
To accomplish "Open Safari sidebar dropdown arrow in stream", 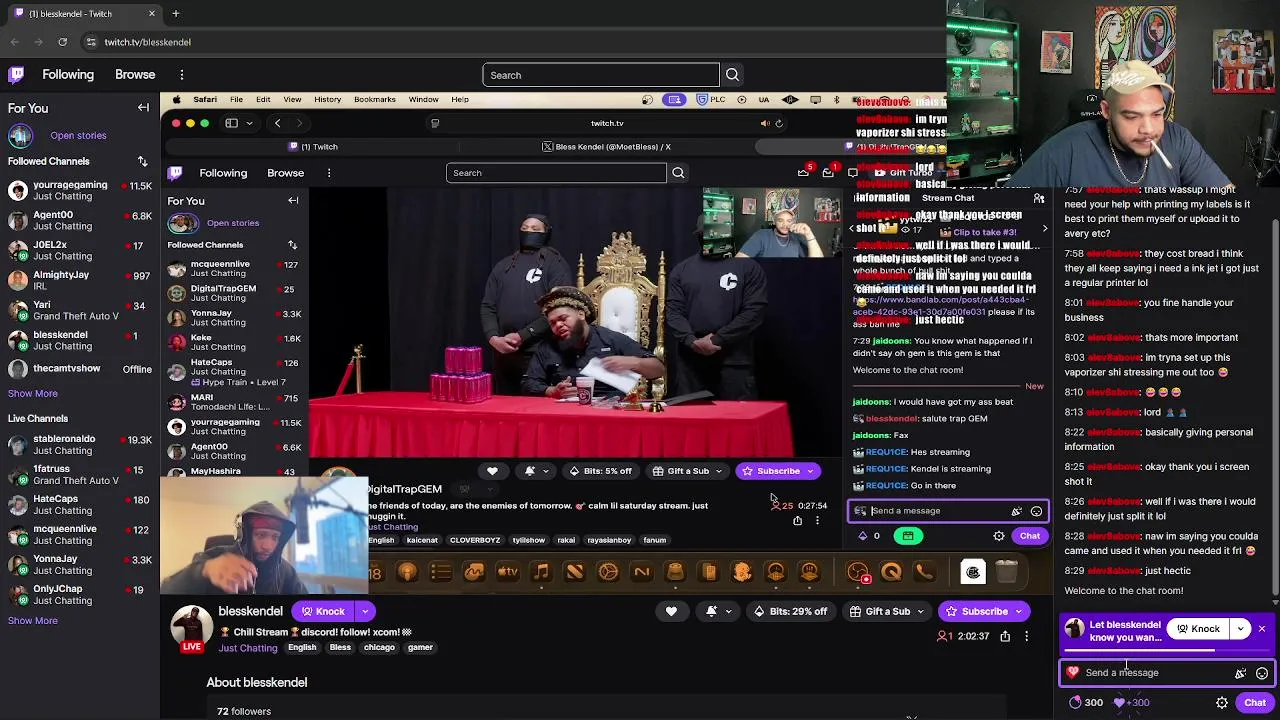I will coord(248,123).
